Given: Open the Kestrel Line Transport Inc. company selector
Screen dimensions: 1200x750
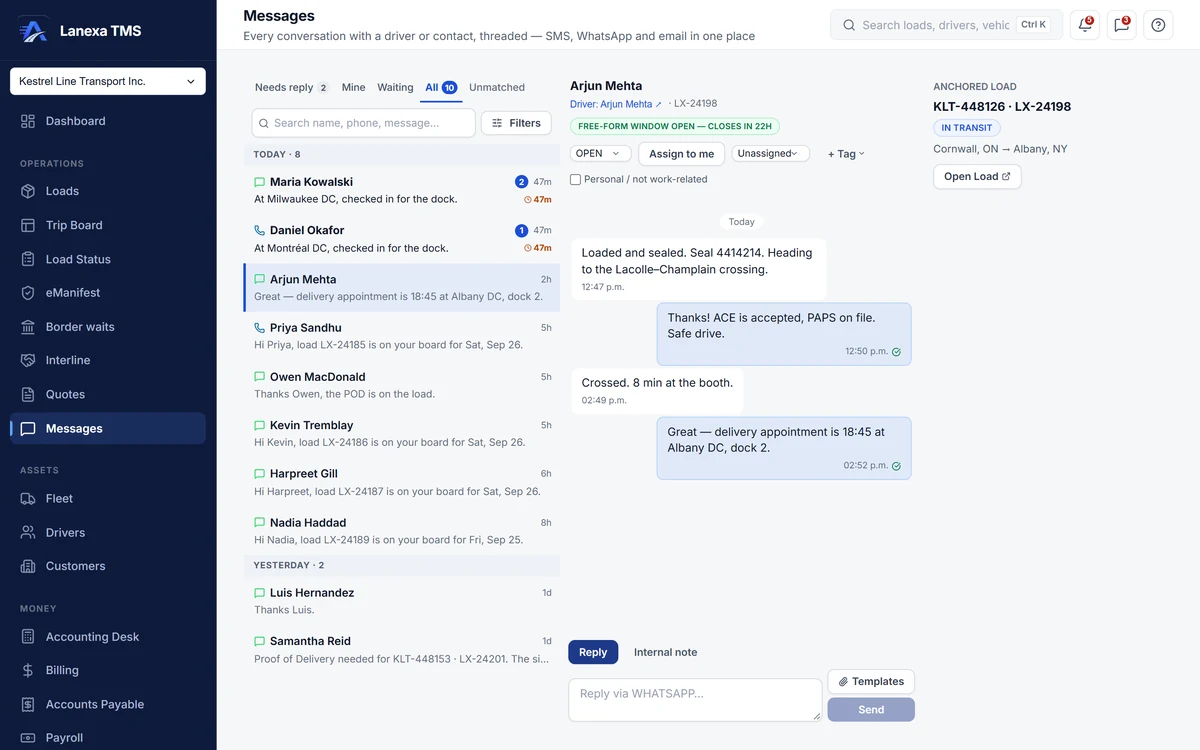Looking at the screenshot, I should [108, 81].
